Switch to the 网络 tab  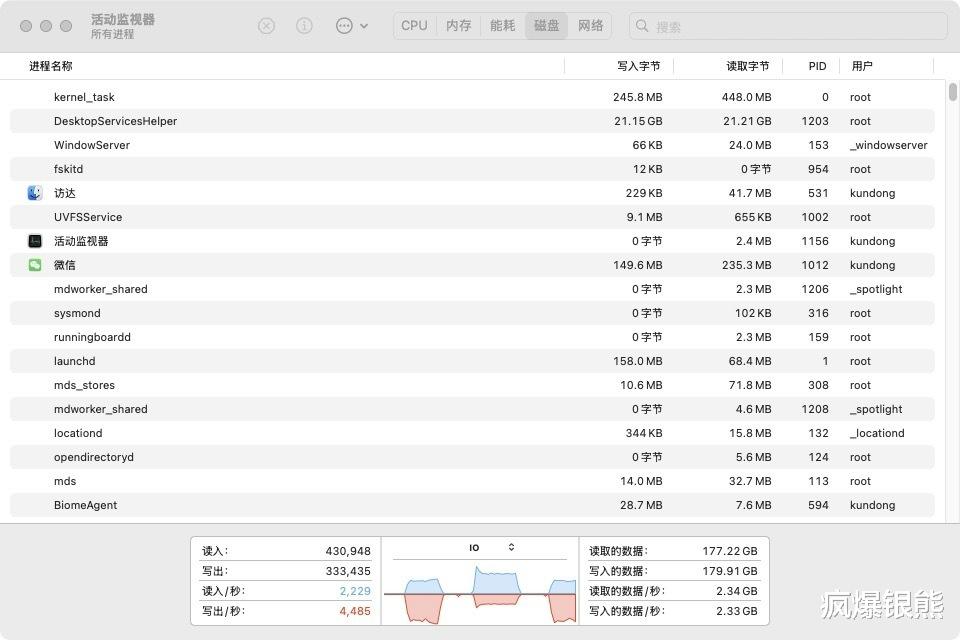590,26
